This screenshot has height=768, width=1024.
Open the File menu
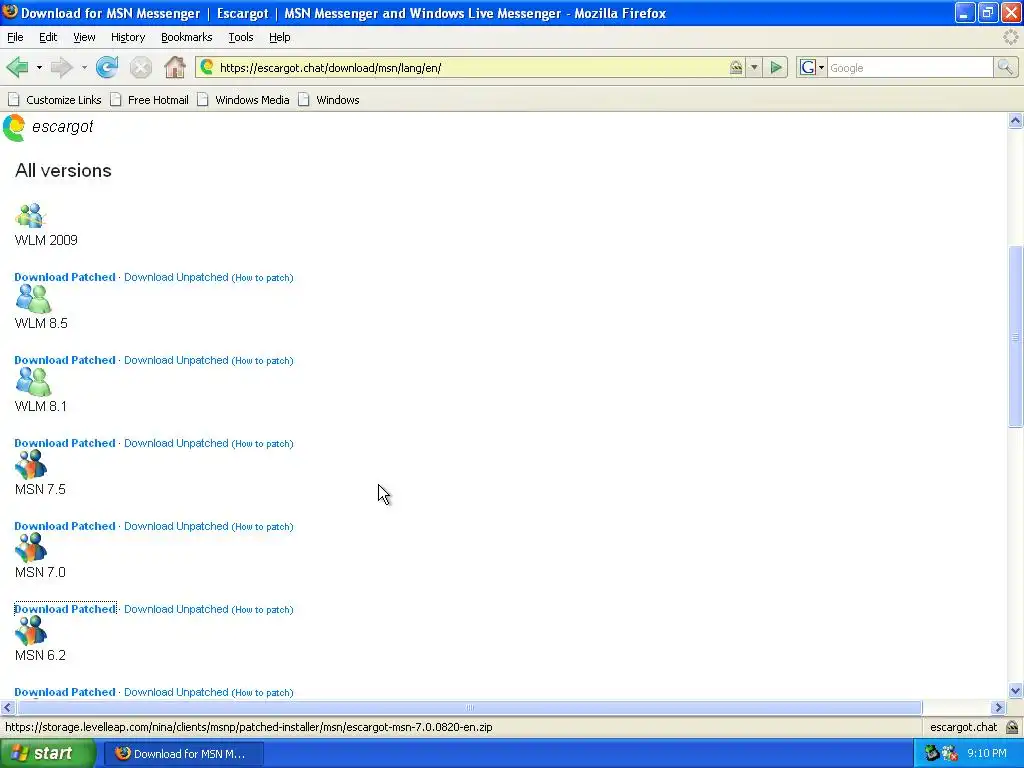tap(15, 37)
